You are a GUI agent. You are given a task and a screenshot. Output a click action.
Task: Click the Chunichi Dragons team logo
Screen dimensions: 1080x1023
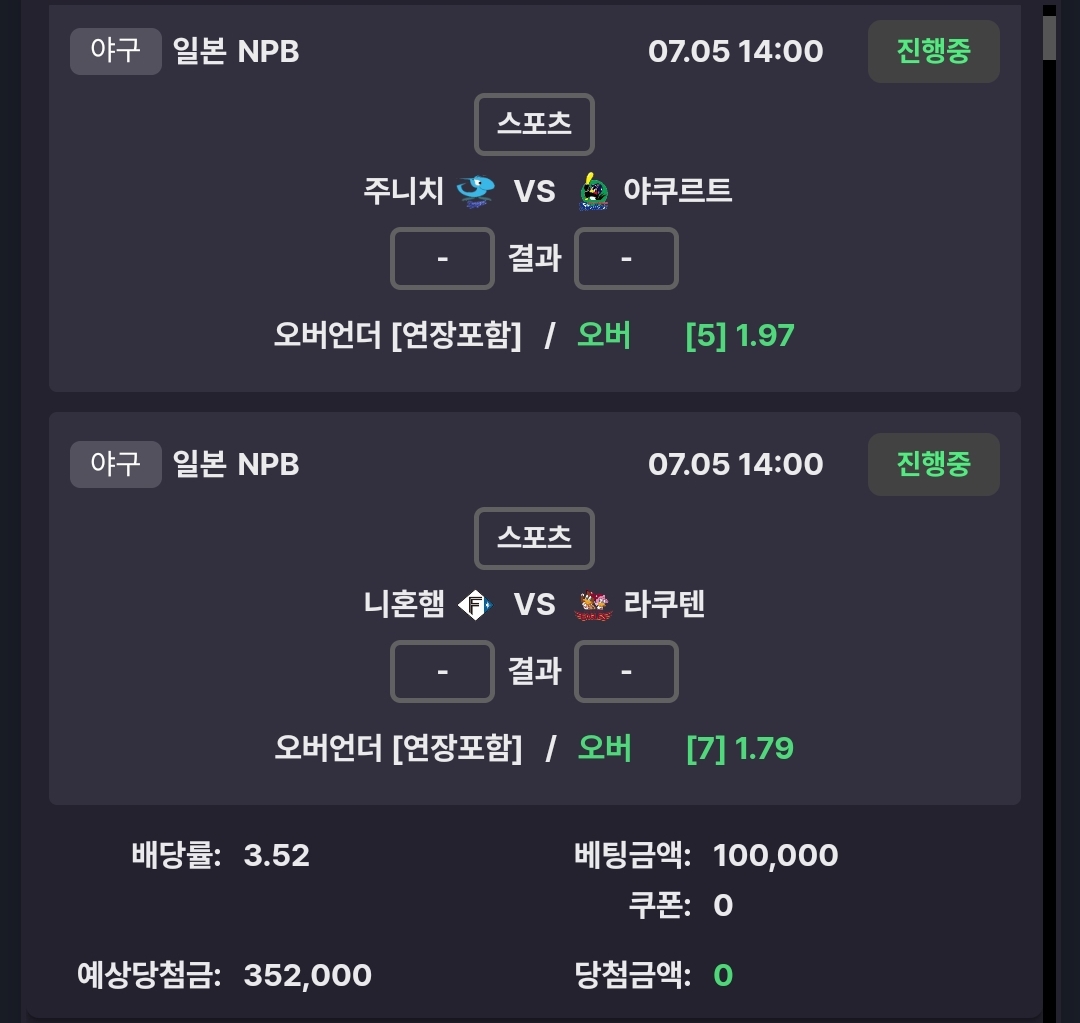[x=476, y=191]
